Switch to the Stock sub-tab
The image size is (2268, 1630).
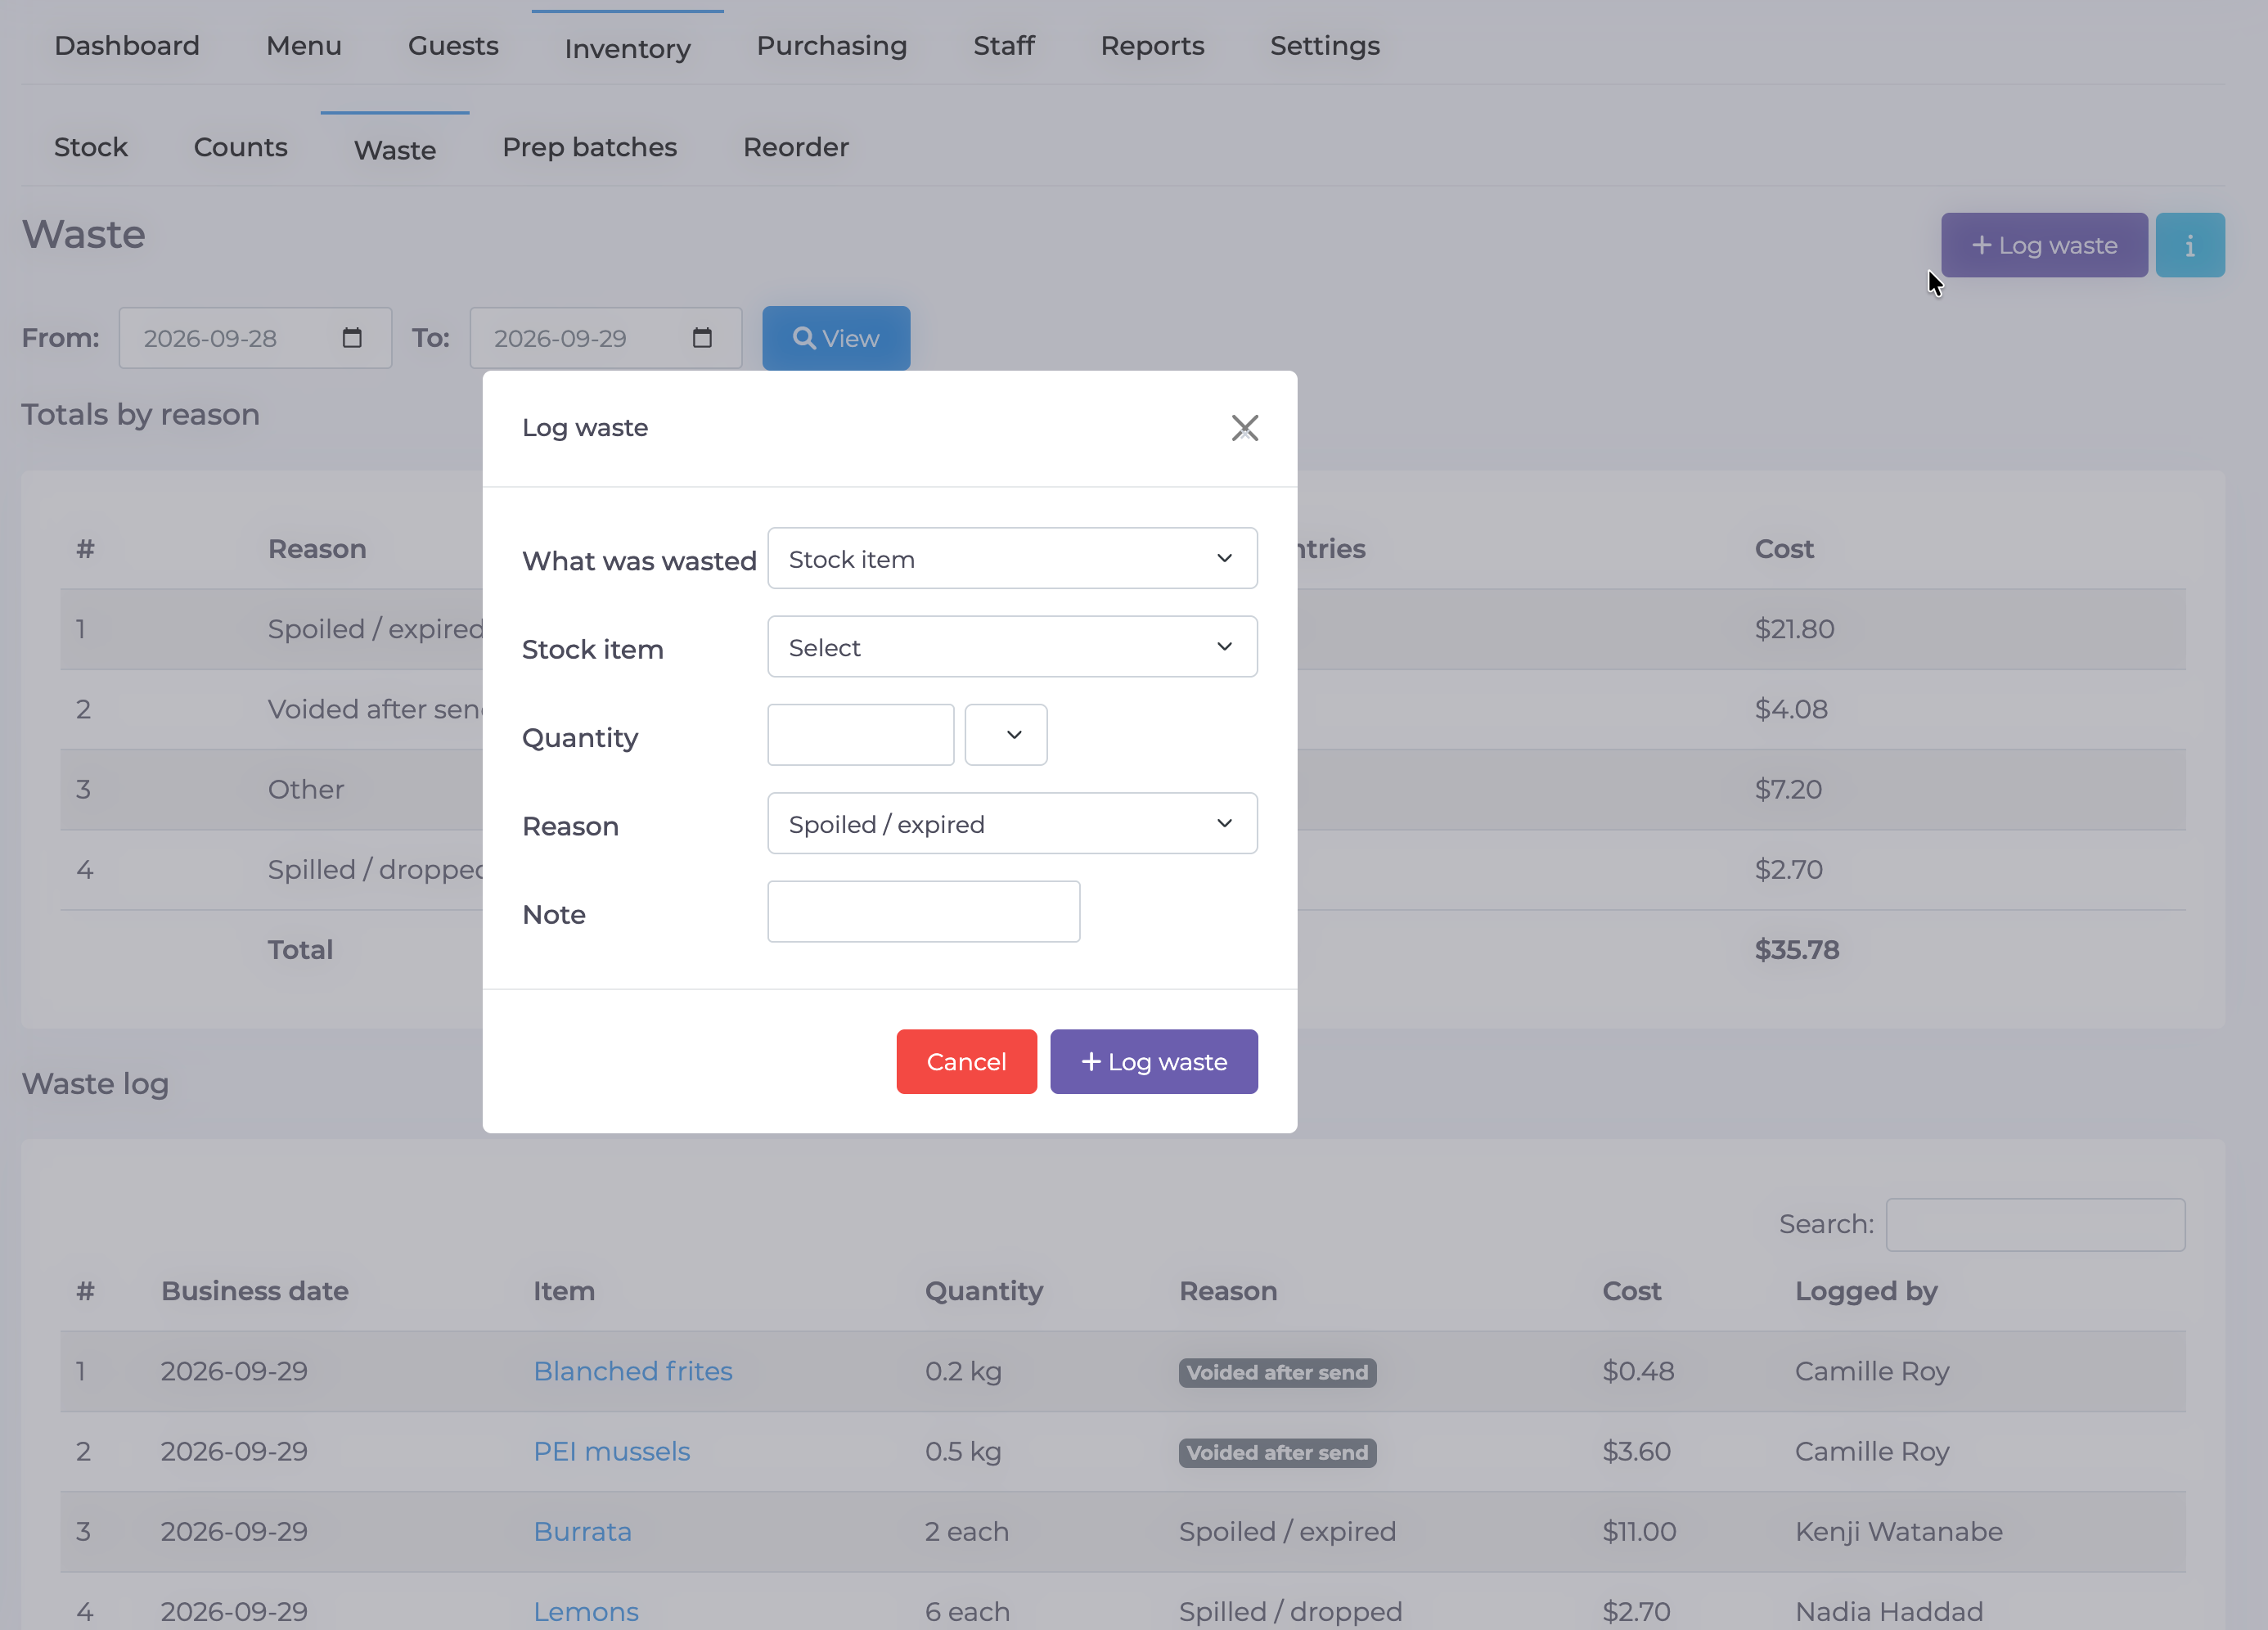coord(91,147)
